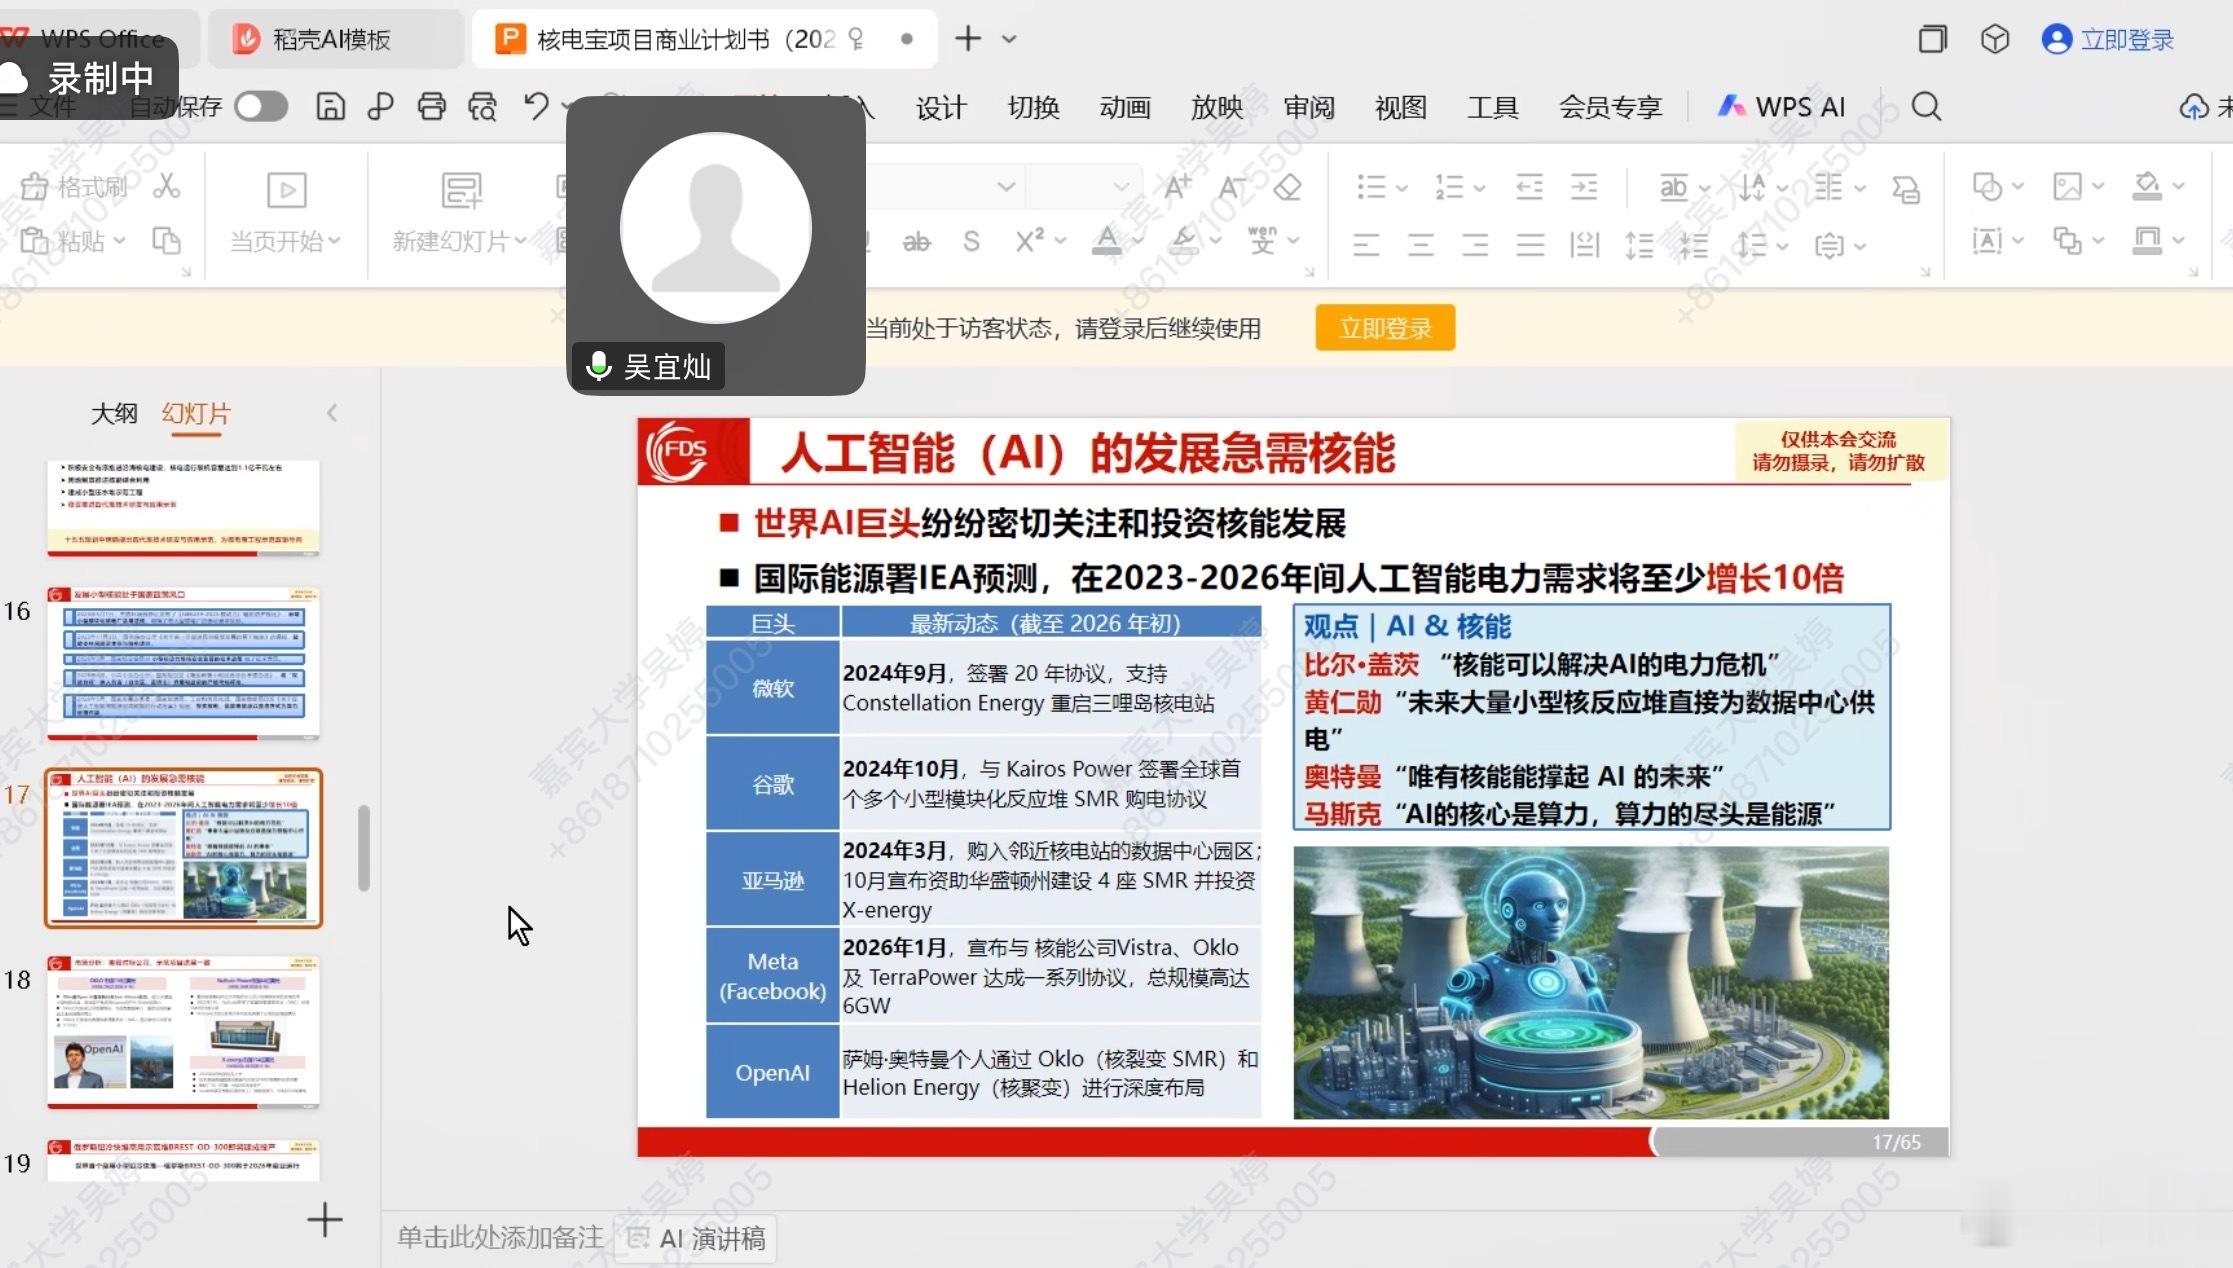
Task: Open the tab list dropdown arrow
Action: 1009,39
